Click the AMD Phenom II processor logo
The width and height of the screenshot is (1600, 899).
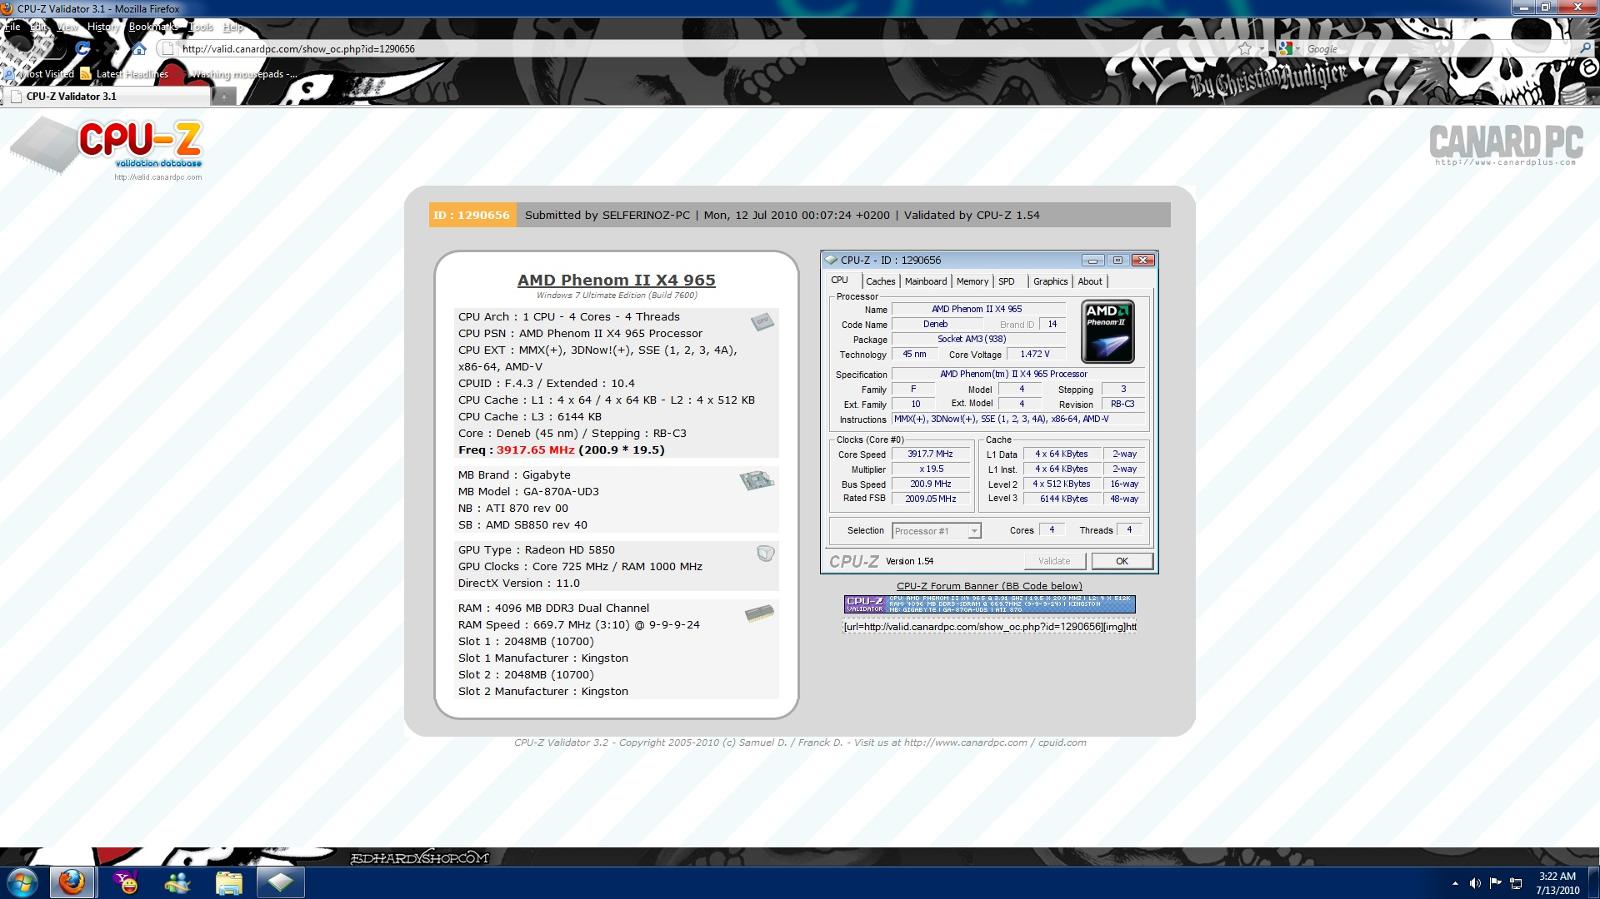point(1108,332)
